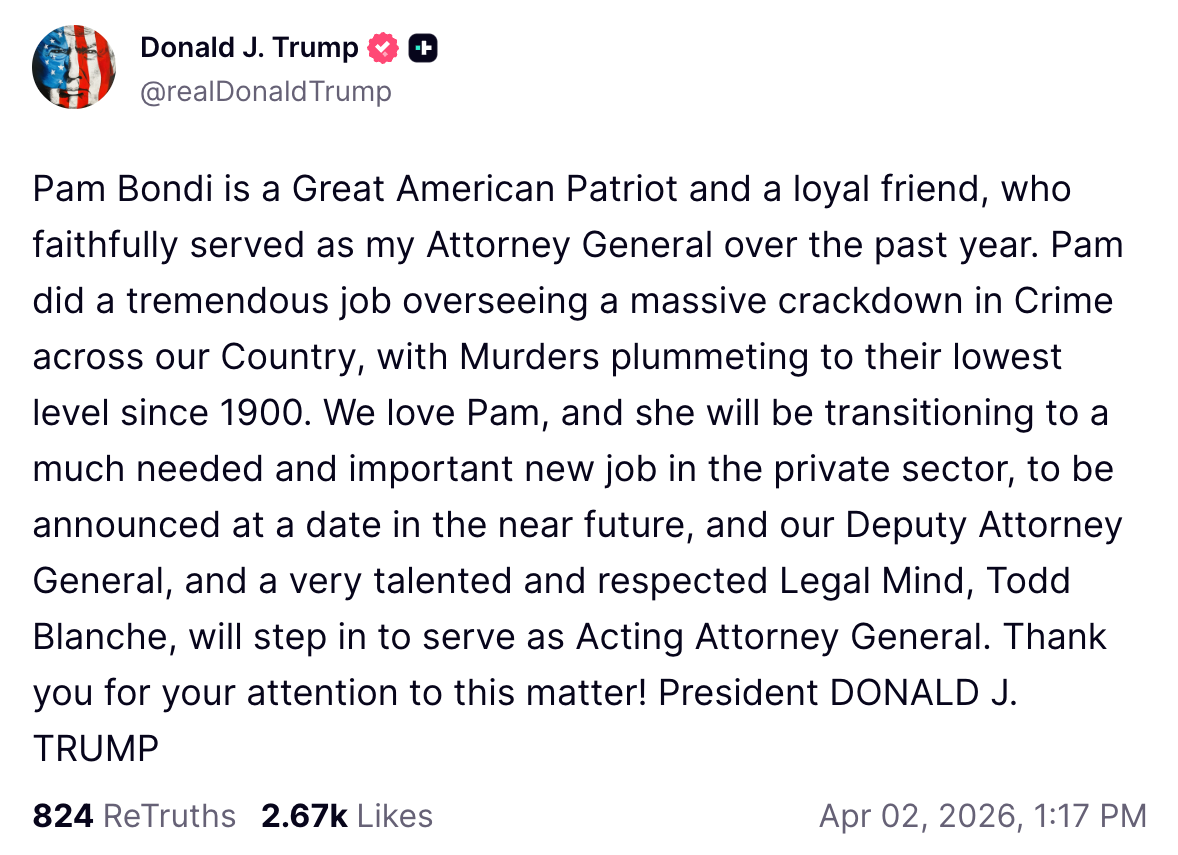Open the Donald J. Trump display name
The height and width of the screenshot is (855, 1178).
tap(249, 47)
